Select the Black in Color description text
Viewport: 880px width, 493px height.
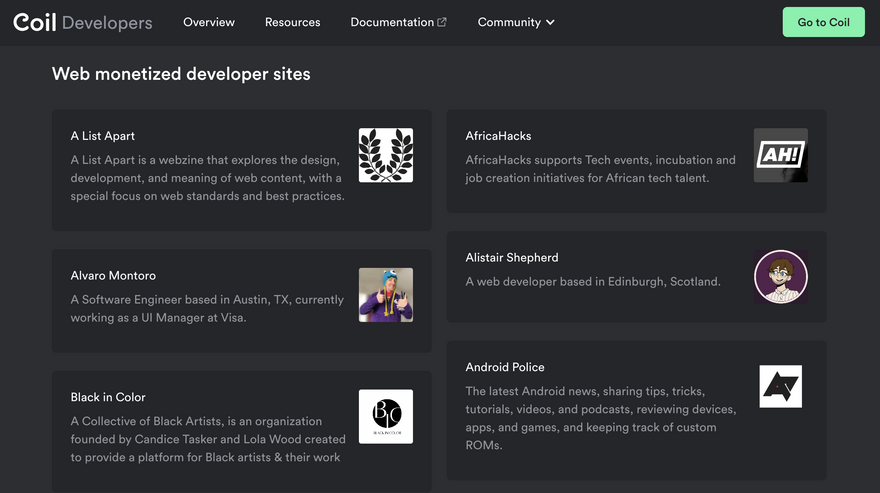(208, 439)
